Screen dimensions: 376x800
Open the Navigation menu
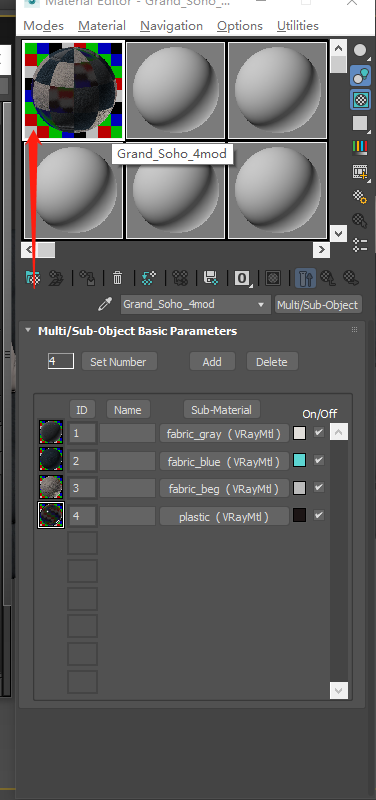(x=171, y=26)
